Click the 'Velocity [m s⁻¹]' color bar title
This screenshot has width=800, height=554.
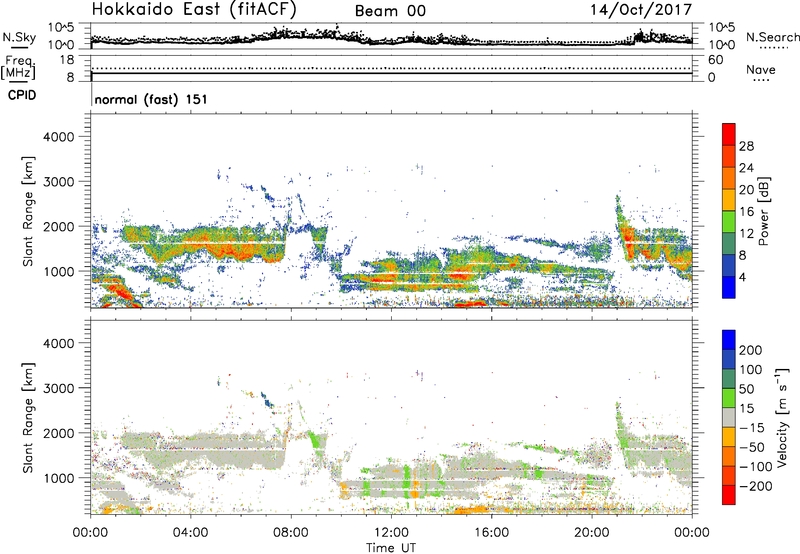click(x=782, y=417)
